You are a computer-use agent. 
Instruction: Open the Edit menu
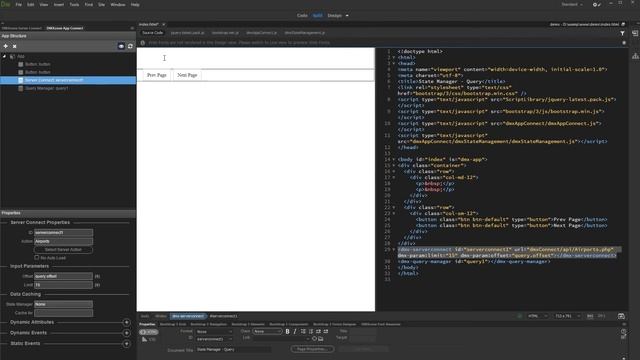click(x=31, y=4)
